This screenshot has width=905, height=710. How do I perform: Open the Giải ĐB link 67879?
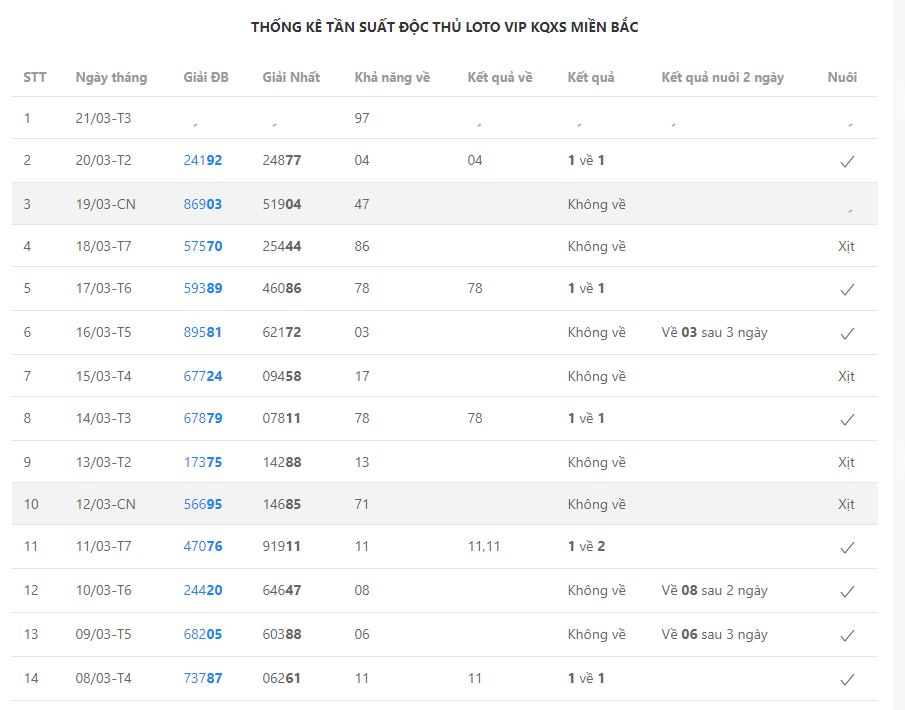[x=203, y=418]
